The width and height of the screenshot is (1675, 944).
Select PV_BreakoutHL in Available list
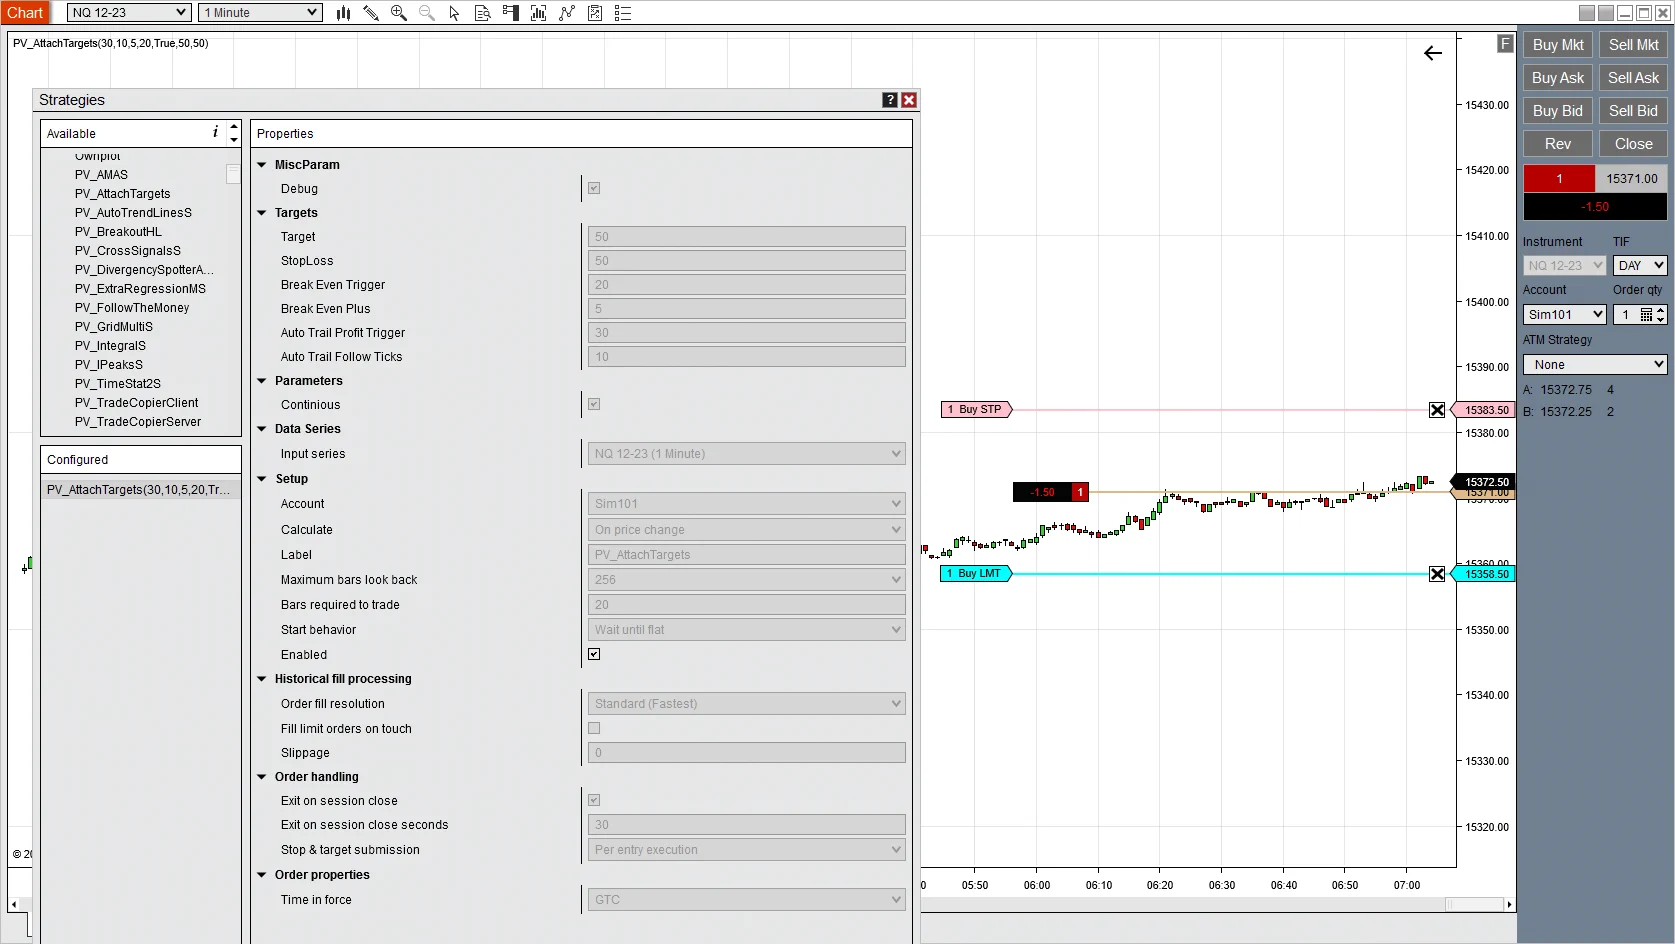[118, 232]
